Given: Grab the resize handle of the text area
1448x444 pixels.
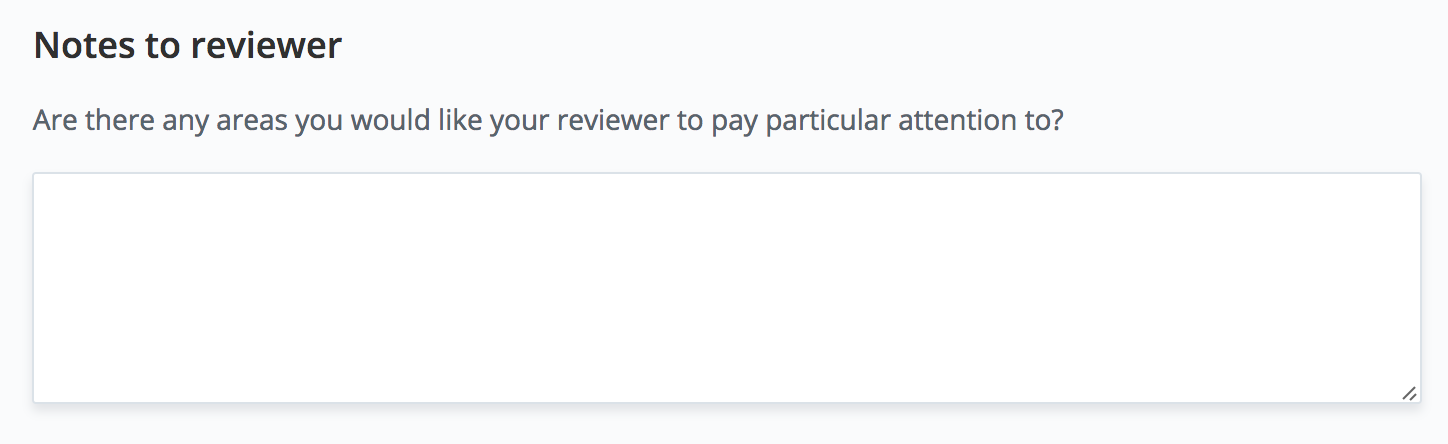Looking at the screenshot, I should [x=1408, y=393].
